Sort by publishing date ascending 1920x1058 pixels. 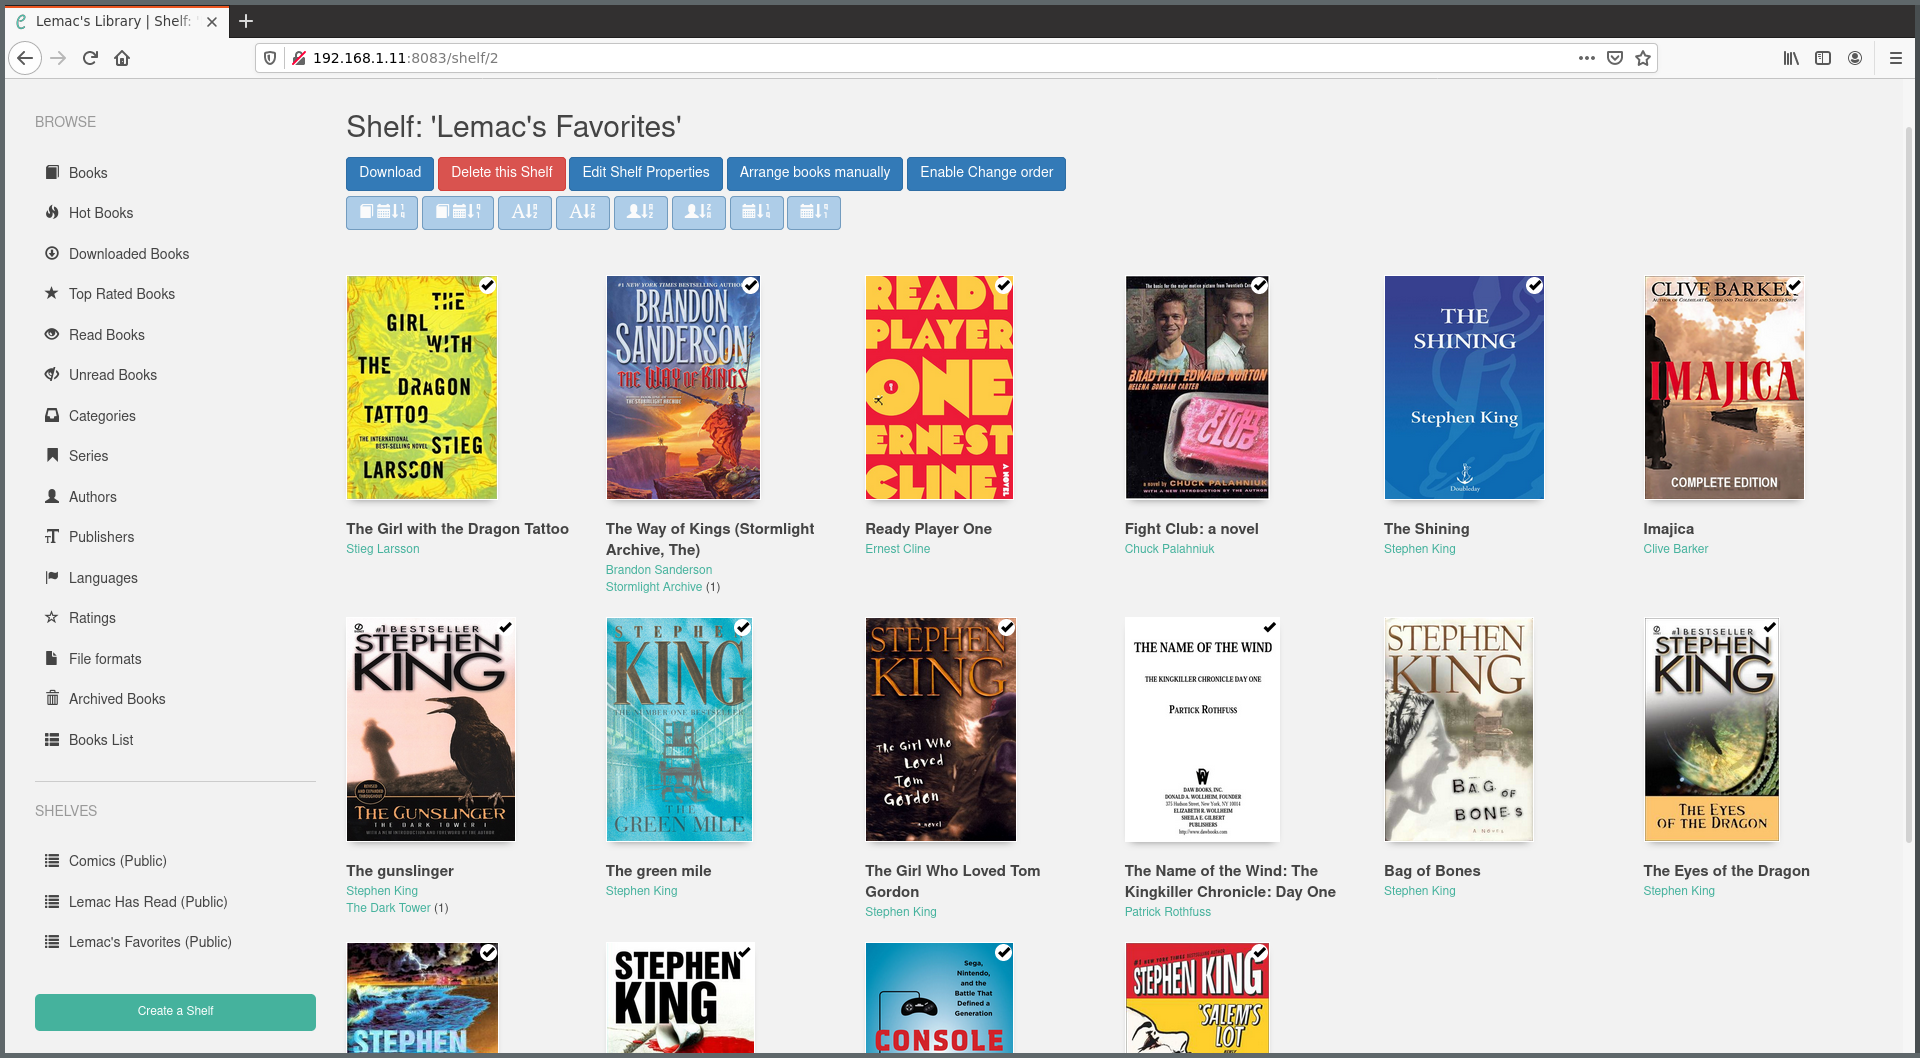[757, 213]
